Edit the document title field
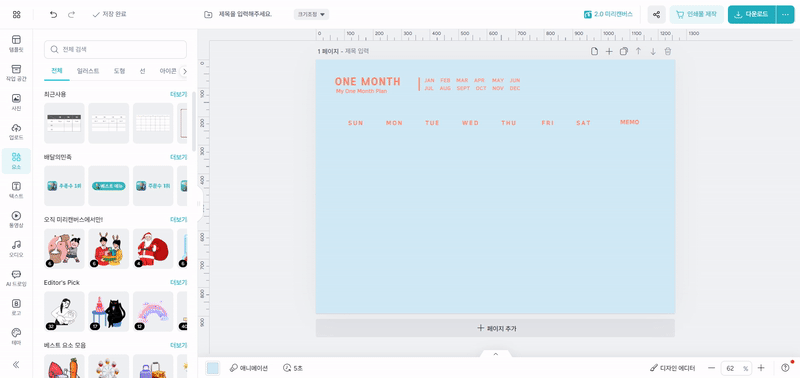 [x=245, y=14]
